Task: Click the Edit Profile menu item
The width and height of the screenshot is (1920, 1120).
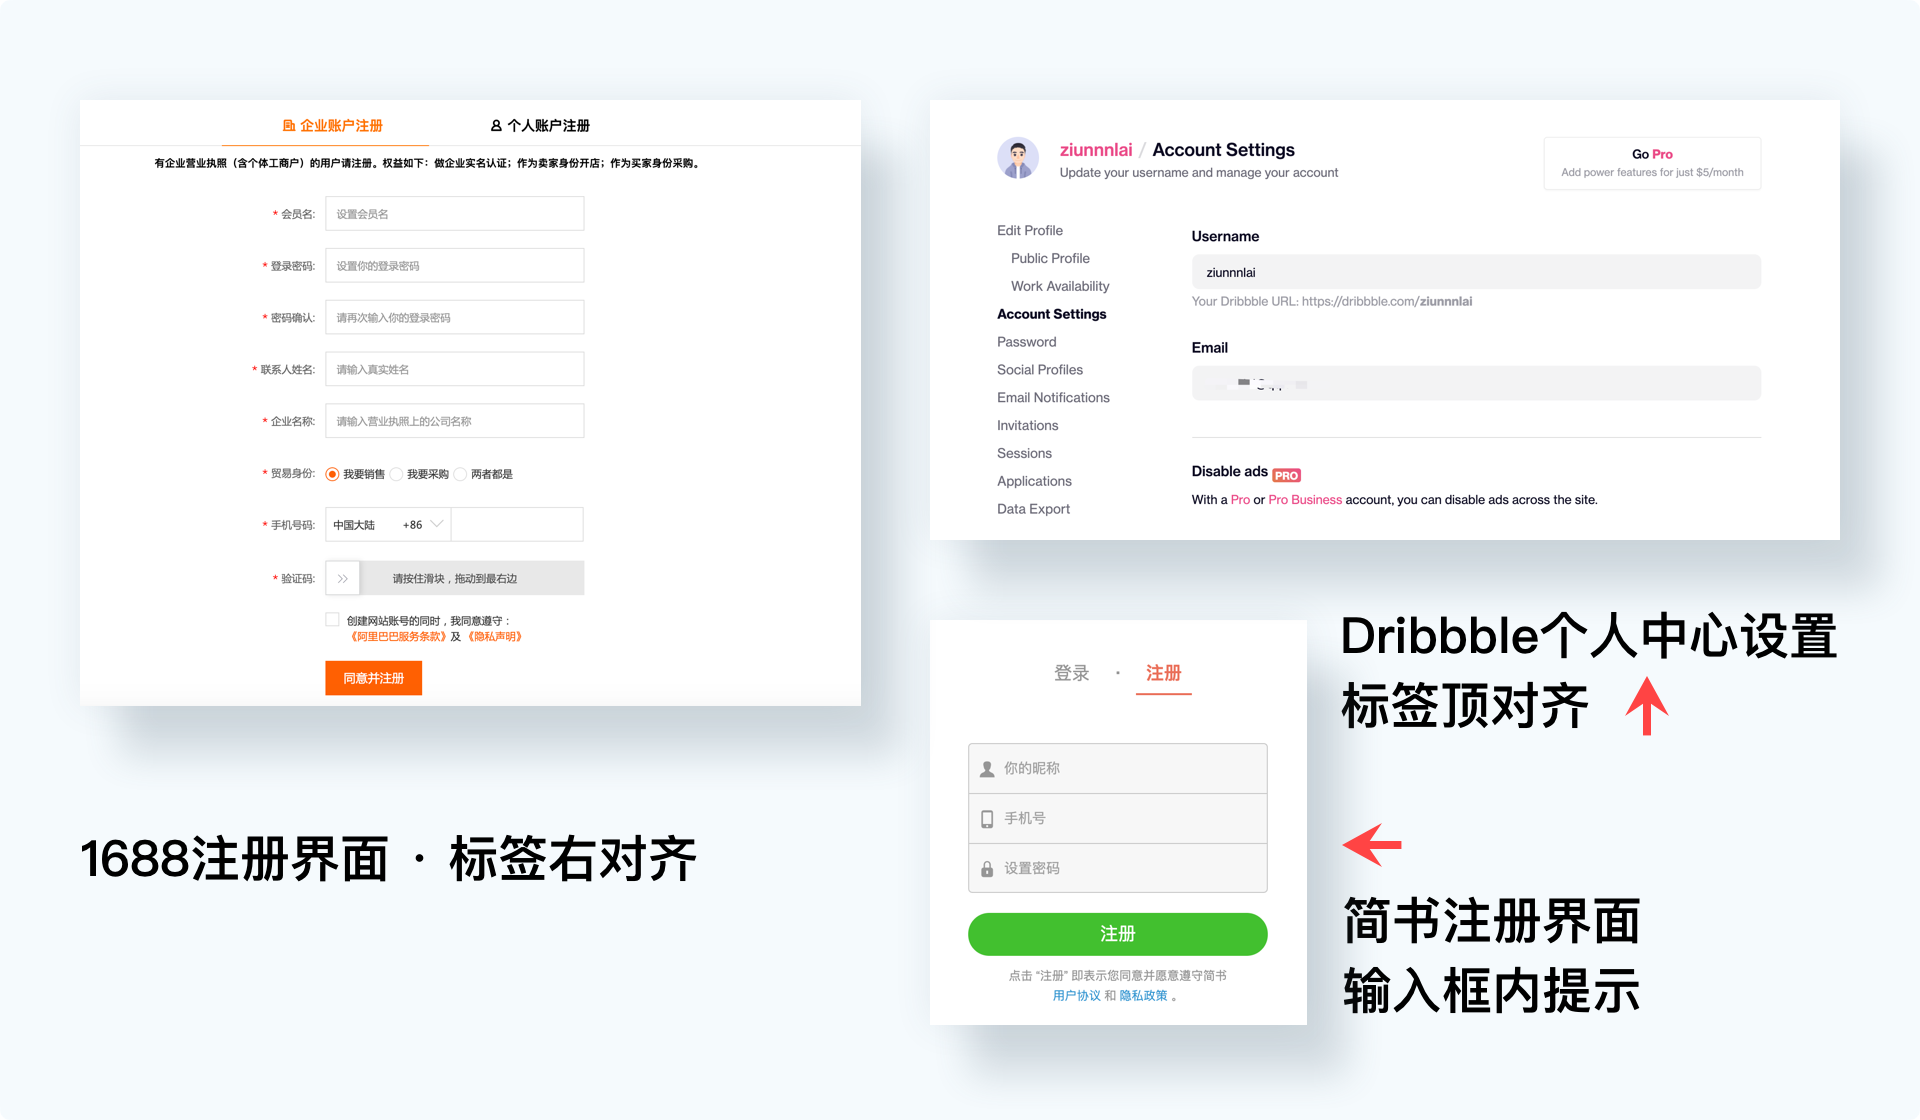Action: [x=1029, y=232]
